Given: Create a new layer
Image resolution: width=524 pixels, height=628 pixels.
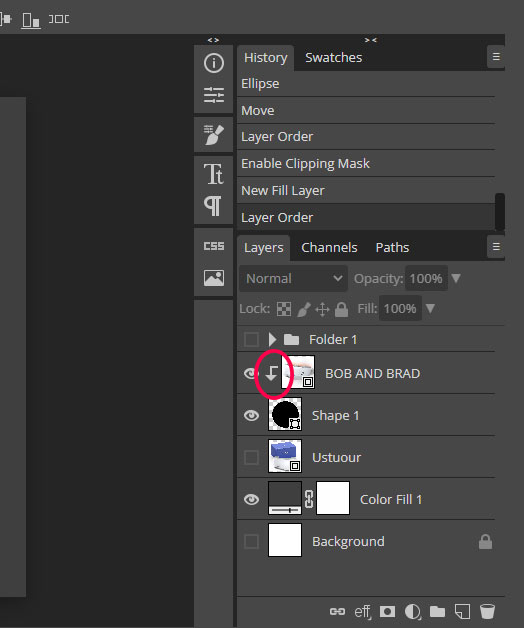Looking at the screenshot, I should 462,612.
